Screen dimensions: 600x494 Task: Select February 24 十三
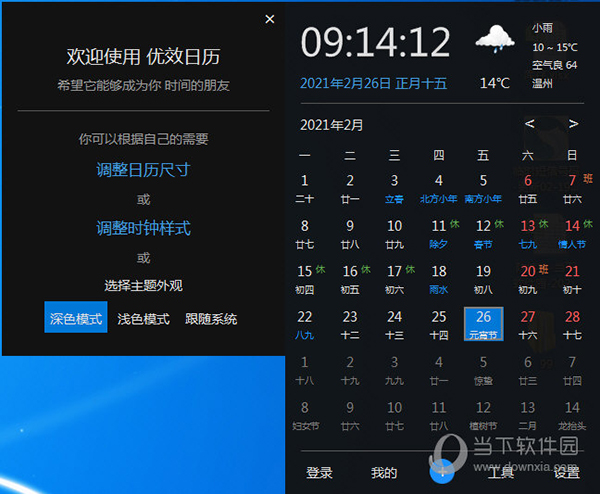tap(394, 325)
